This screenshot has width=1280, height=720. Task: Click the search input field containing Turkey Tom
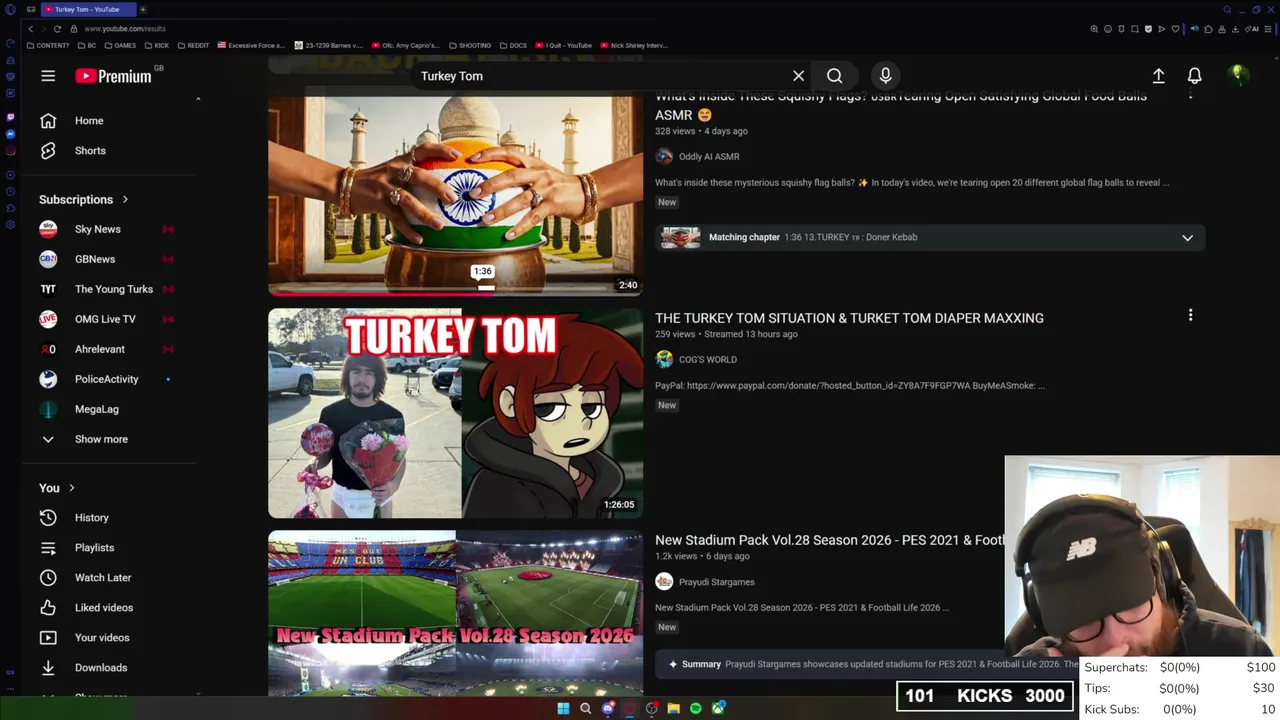pyautogui.click(x=600, y=76)
